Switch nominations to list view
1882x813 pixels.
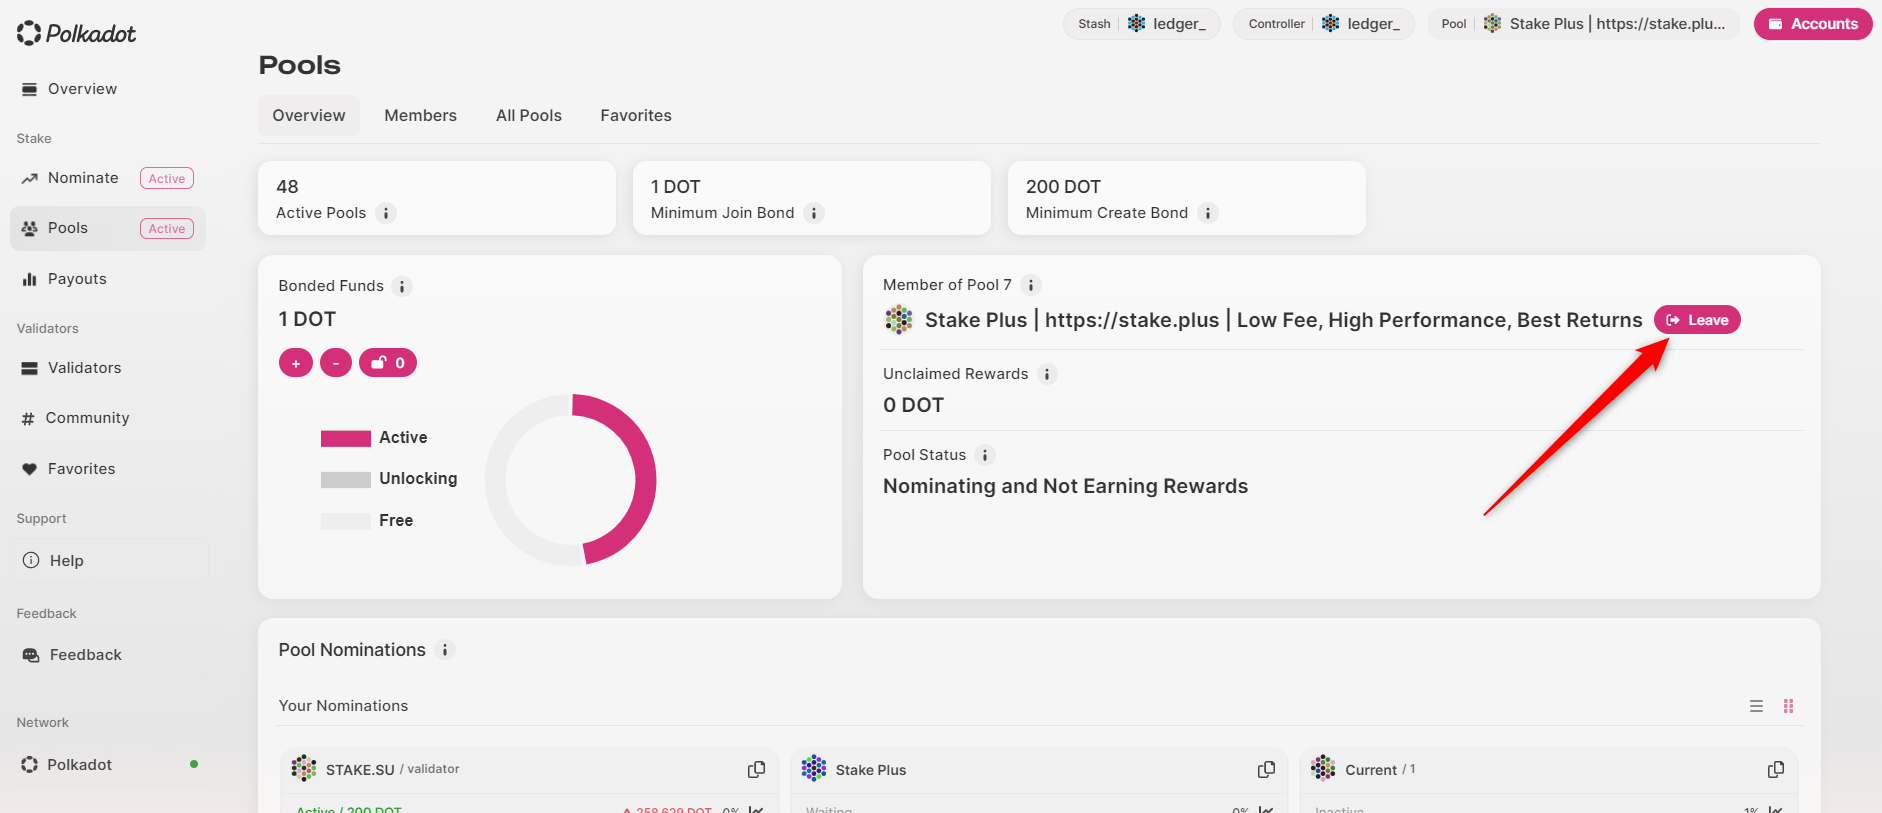1756,706
